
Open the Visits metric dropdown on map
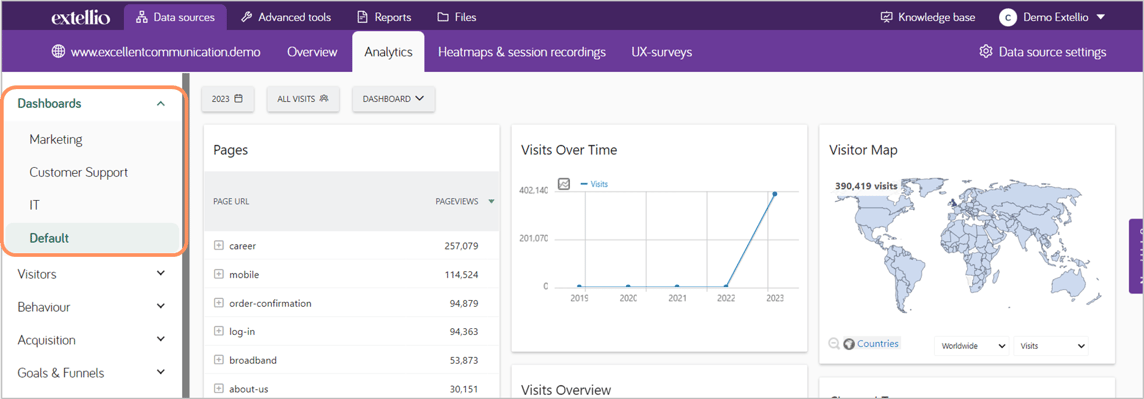tap(1051, 345)
